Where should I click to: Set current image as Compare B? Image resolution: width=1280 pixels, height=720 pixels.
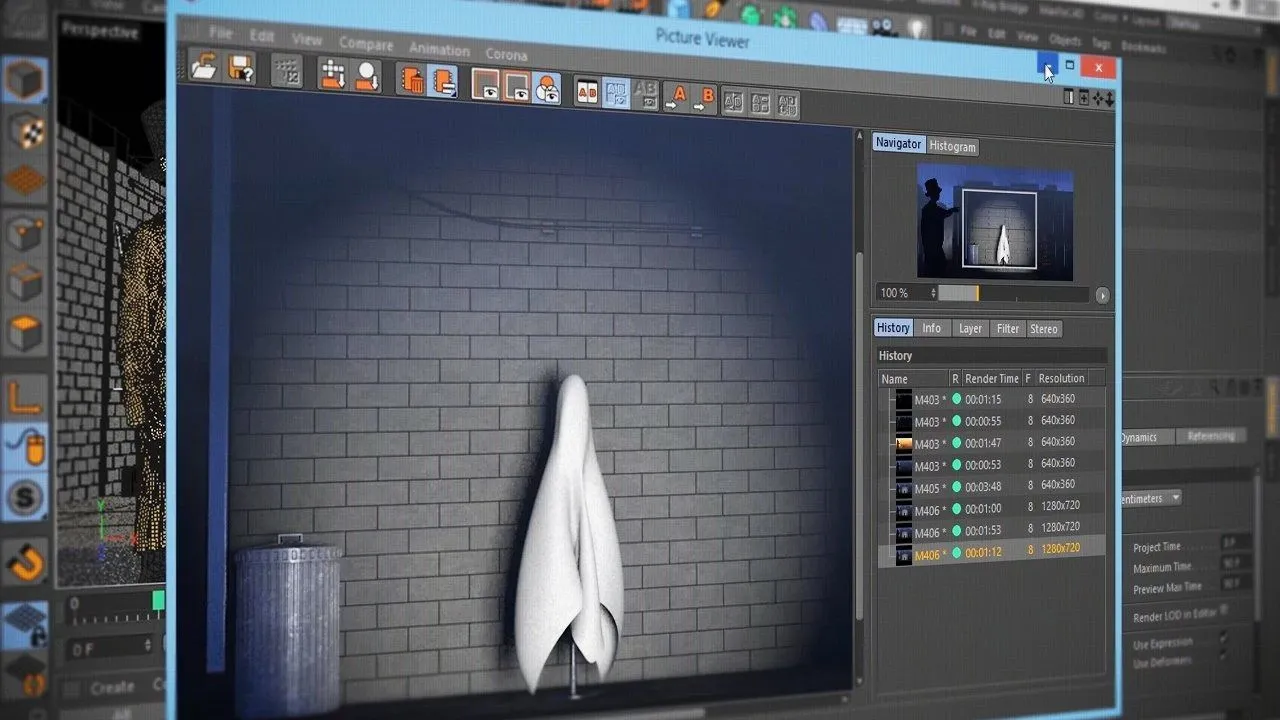(x=708, y=94)
